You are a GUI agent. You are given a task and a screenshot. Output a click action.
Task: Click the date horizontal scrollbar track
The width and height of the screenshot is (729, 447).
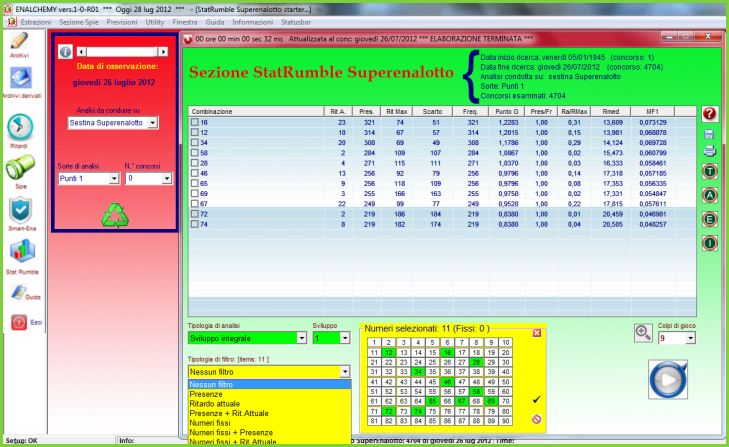point(122,52)
